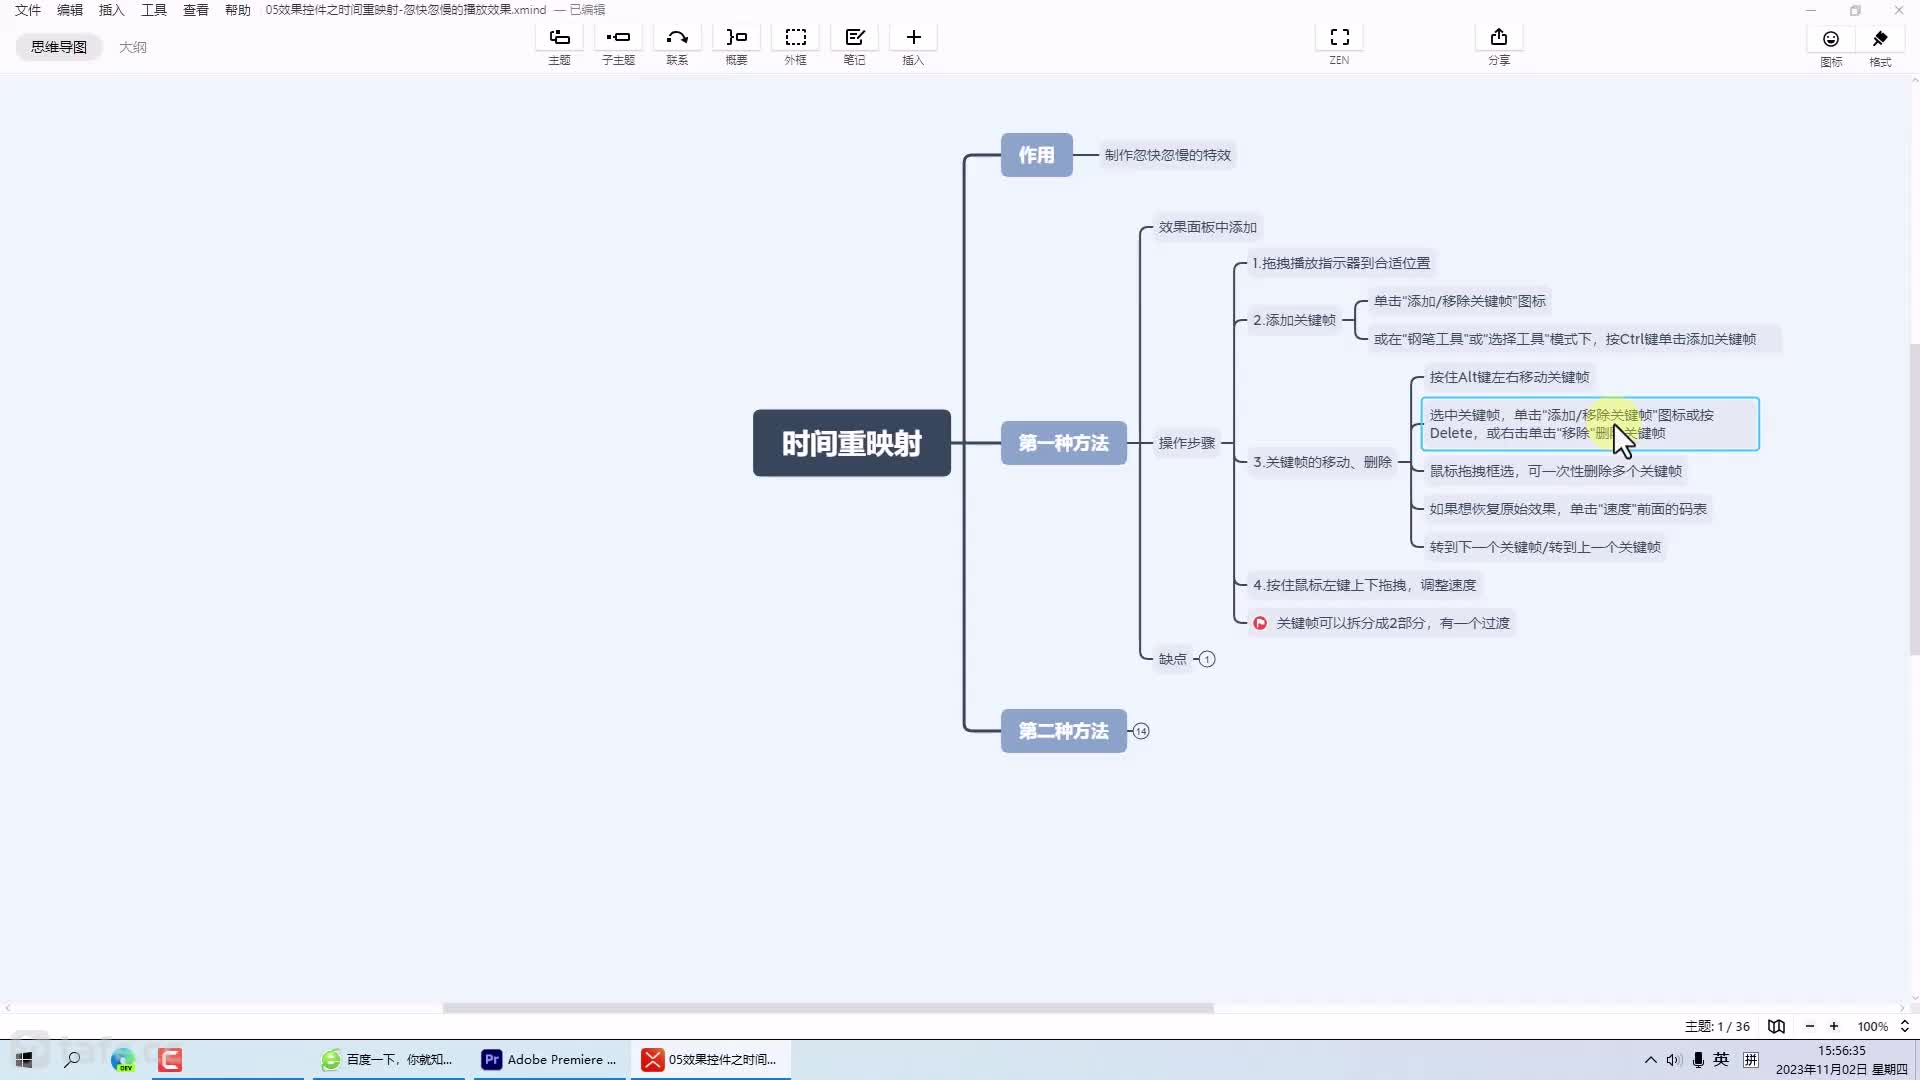Open the Edge Dev browser in taskbar
Image resolution: width=1920 pixels, height=1080 pixels.
click(122, 1059)
